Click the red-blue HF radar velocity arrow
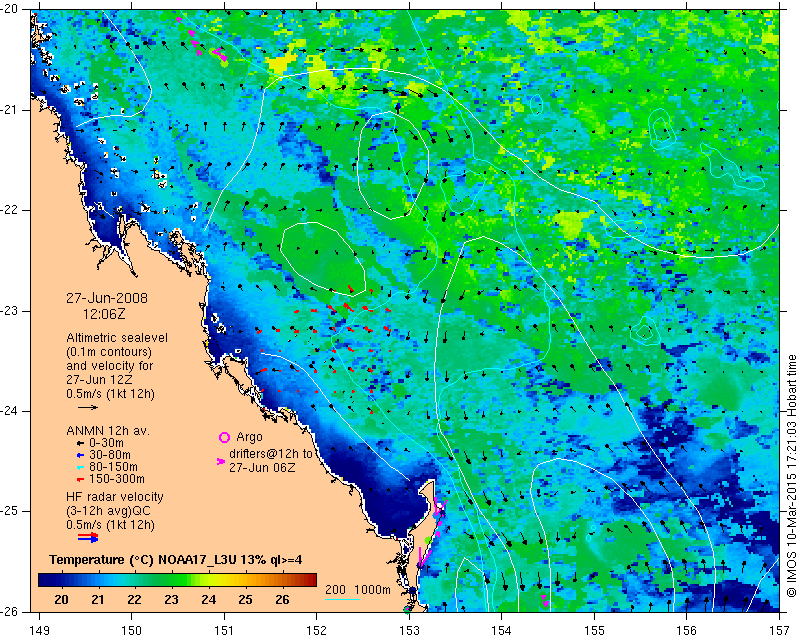Image resolution: width=800 pixels, height=640 pixels. 88,537
